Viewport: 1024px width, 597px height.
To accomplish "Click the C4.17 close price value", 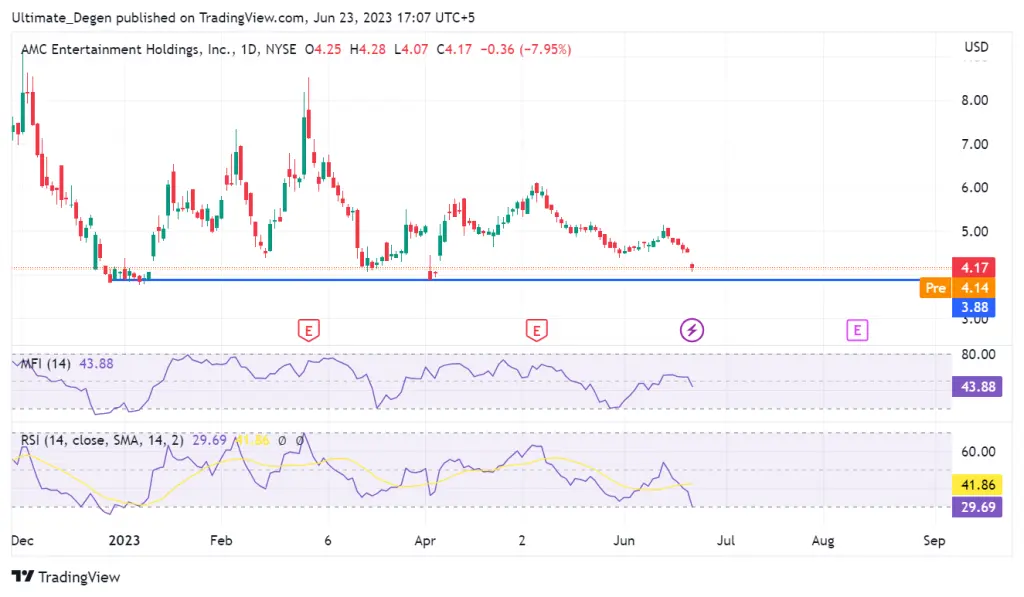I will pyautogui.click(x=454, y=50).
